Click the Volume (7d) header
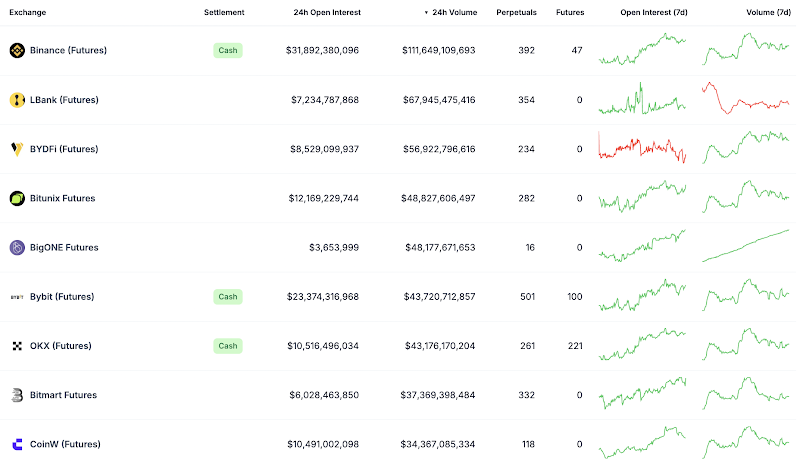The image size is (800, 466). coord(768,12)
